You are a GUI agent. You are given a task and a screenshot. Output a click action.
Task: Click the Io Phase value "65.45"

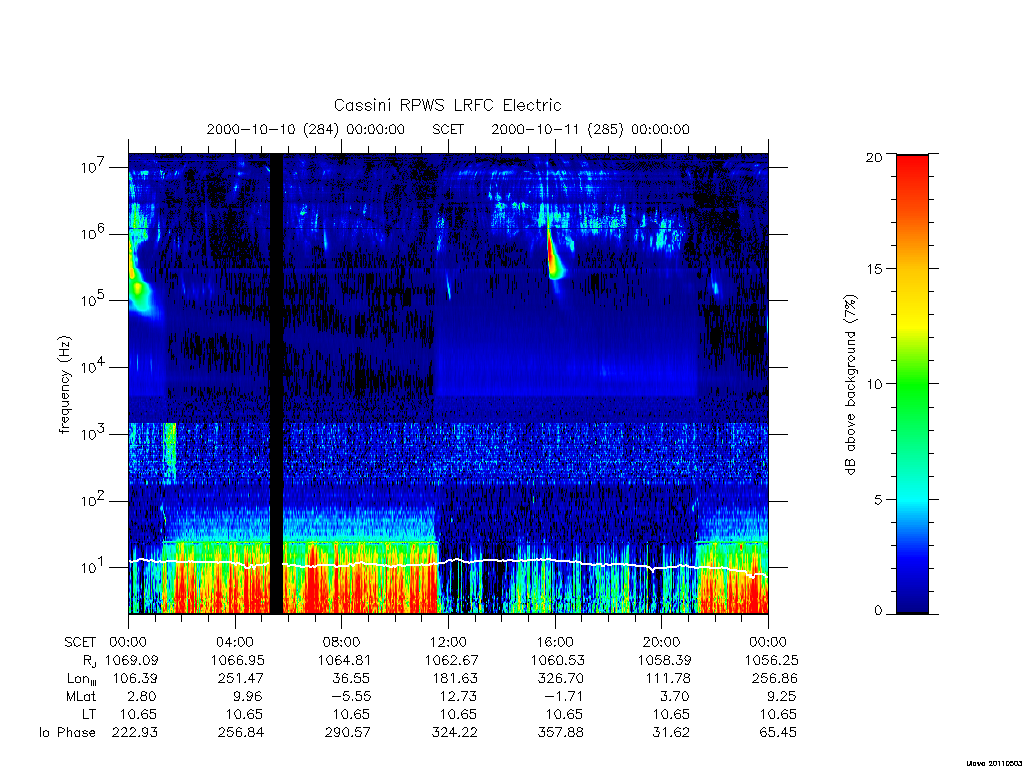click(x=777, y=732)
